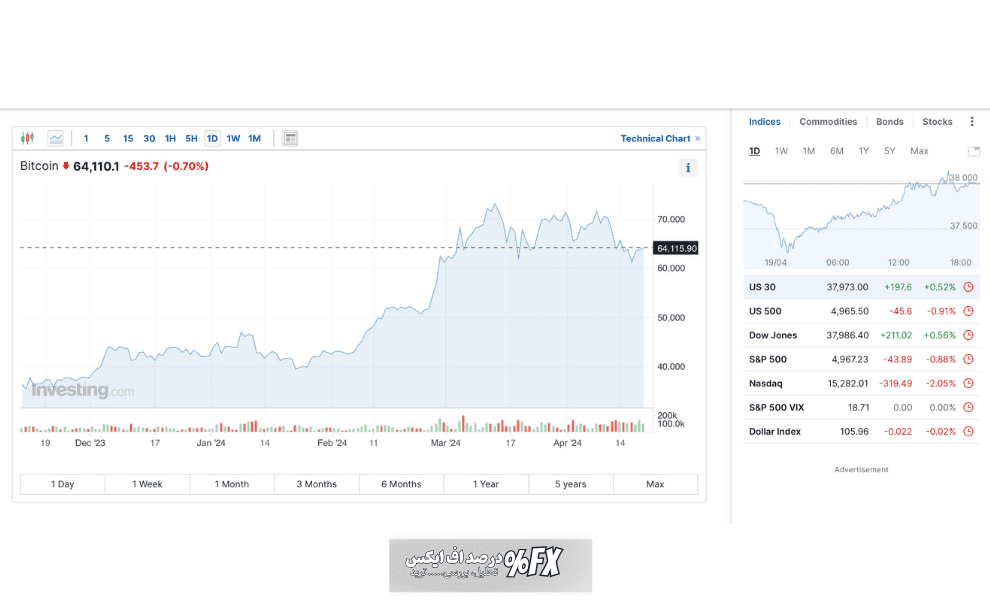Click the clock icon in Dow Jones row
This screenshot has width=990, height=600.
pos(969,335)
